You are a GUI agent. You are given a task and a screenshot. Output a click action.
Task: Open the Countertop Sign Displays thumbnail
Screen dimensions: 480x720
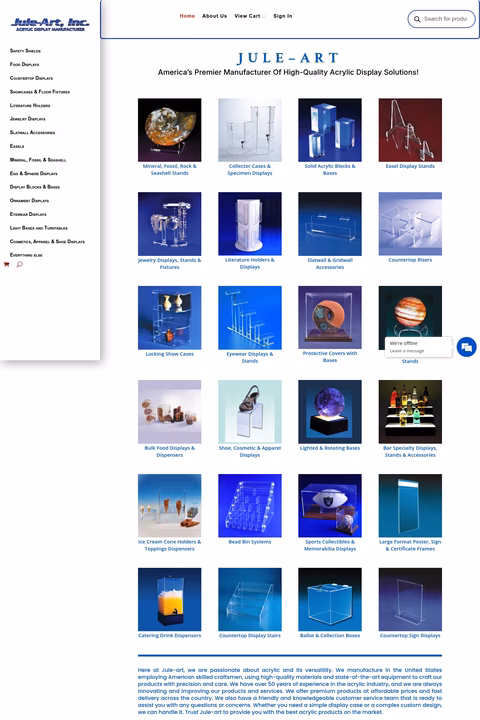(410, 599)
